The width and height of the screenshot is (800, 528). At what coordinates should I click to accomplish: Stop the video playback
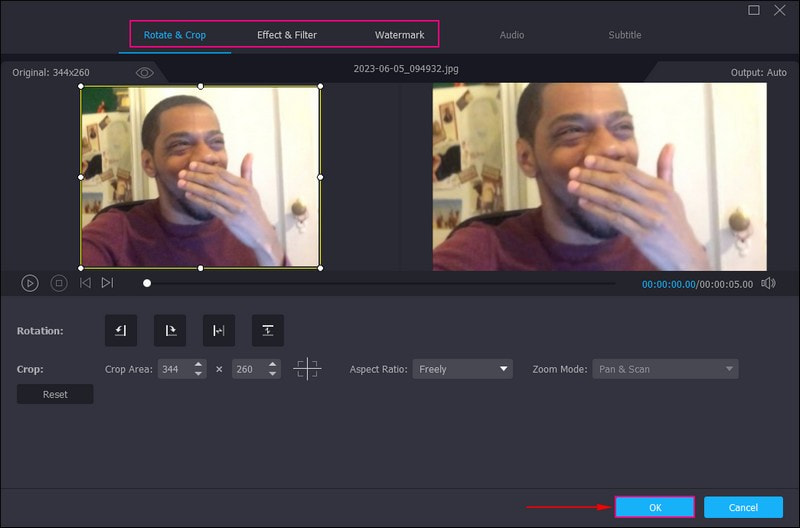pyautogui.click(x=59, y=283)
